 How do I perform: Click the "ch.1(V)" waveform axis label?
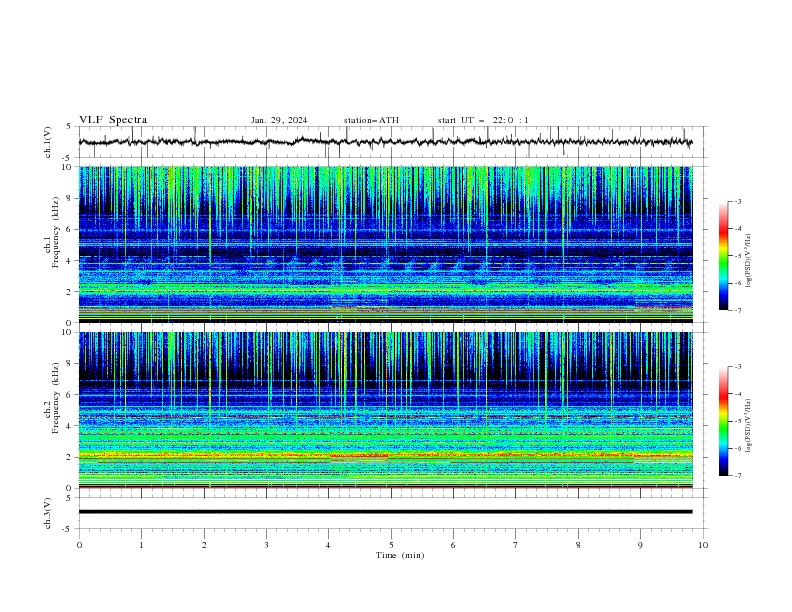48,142
